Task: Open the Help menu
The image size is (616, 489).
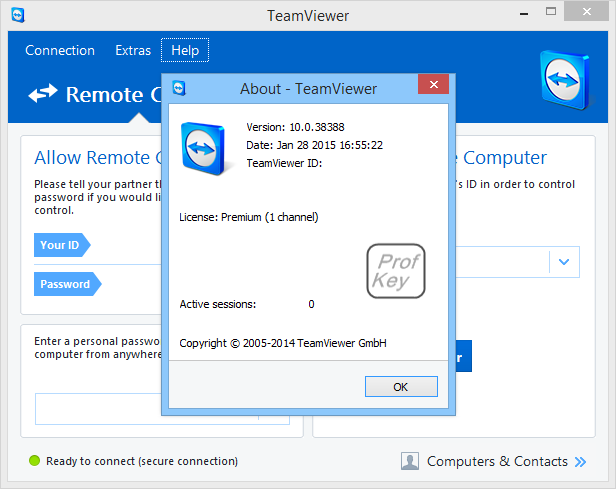Action: point(185,50)
